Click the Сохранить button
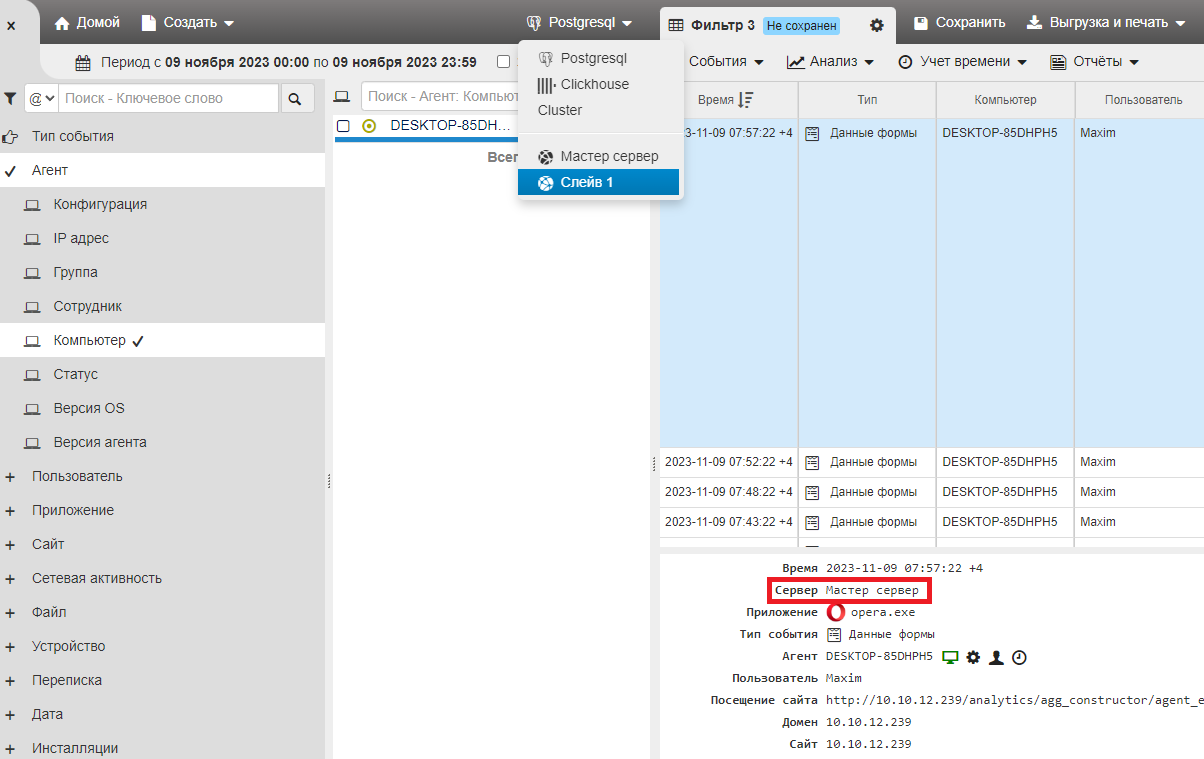 coord(959,22)
